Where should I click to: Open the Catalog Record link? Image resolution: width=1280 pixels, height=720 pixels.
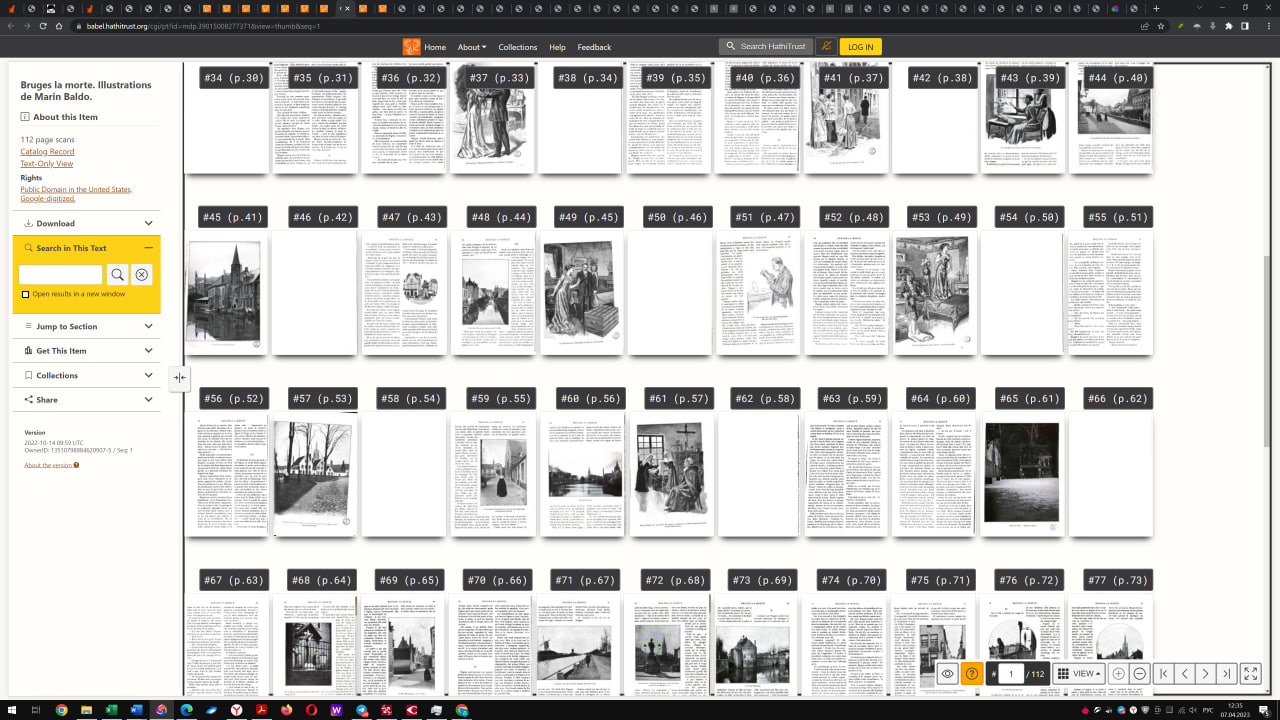click(x=47, y=152)
